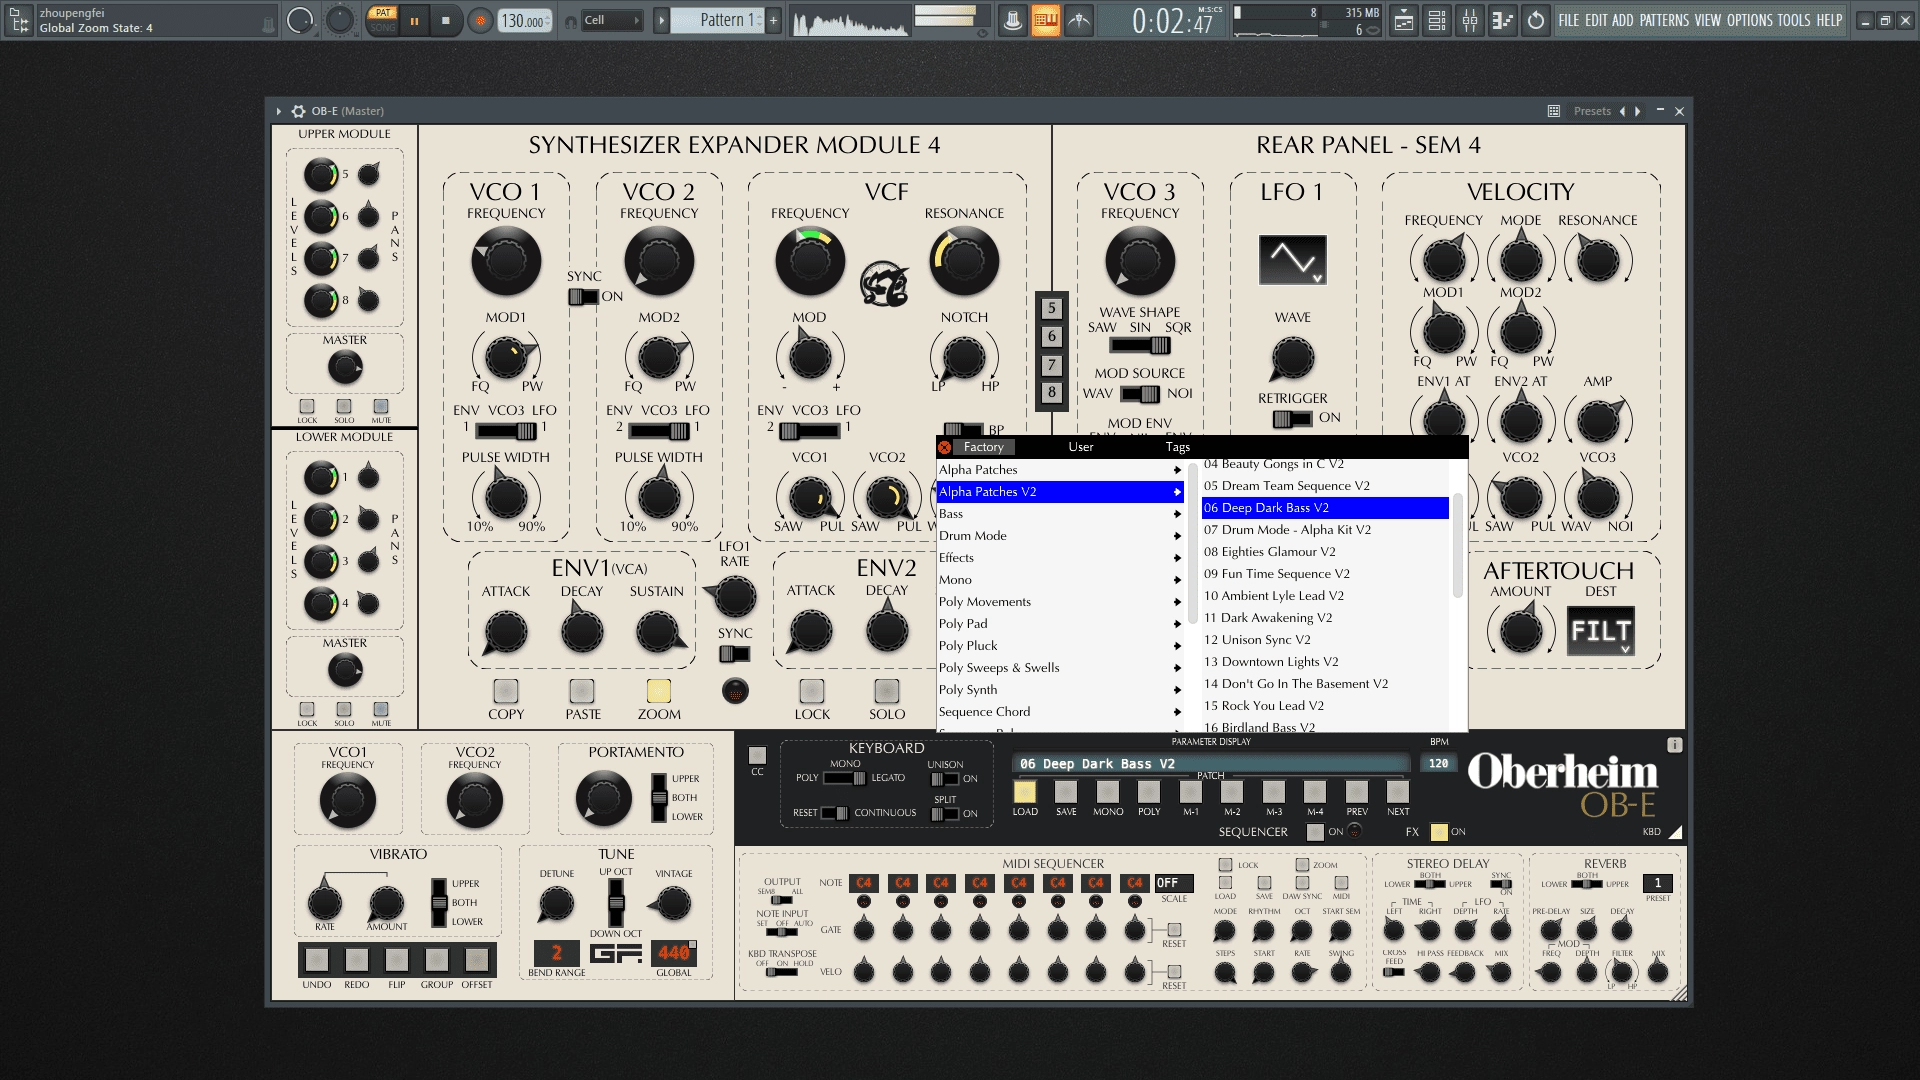The height and width of the screenshot is (1080, 1920).
Task: Click the UNDO button
Action: [317, 960]
